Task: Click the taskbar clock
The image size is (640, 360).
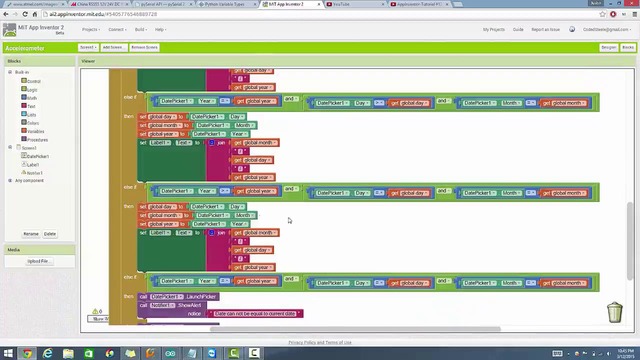Action: point(625,353)
